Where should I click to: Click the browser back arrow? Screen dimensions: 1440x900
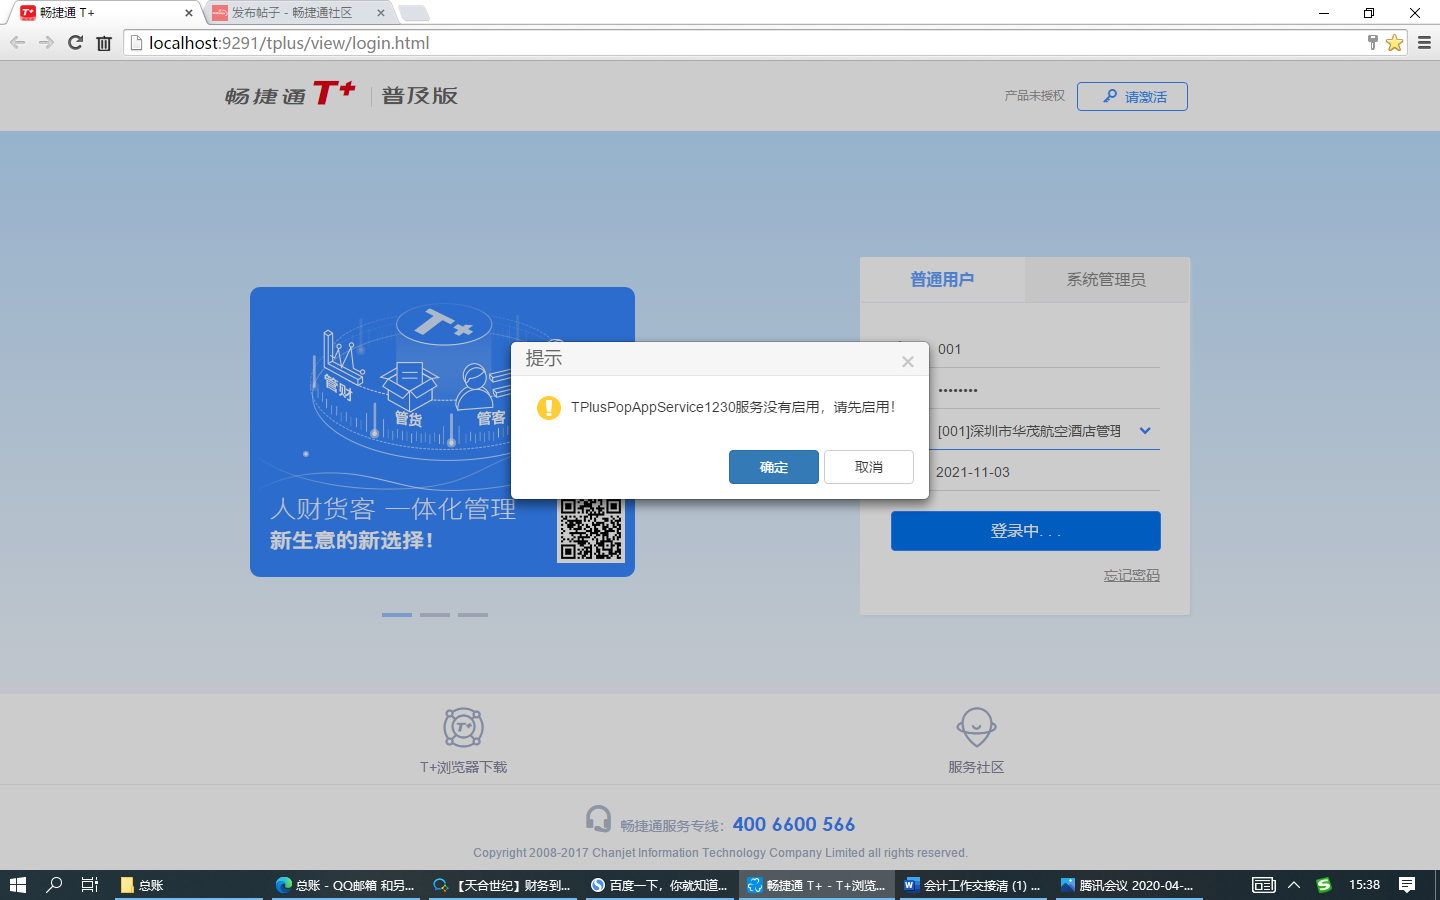pos(17,42)
